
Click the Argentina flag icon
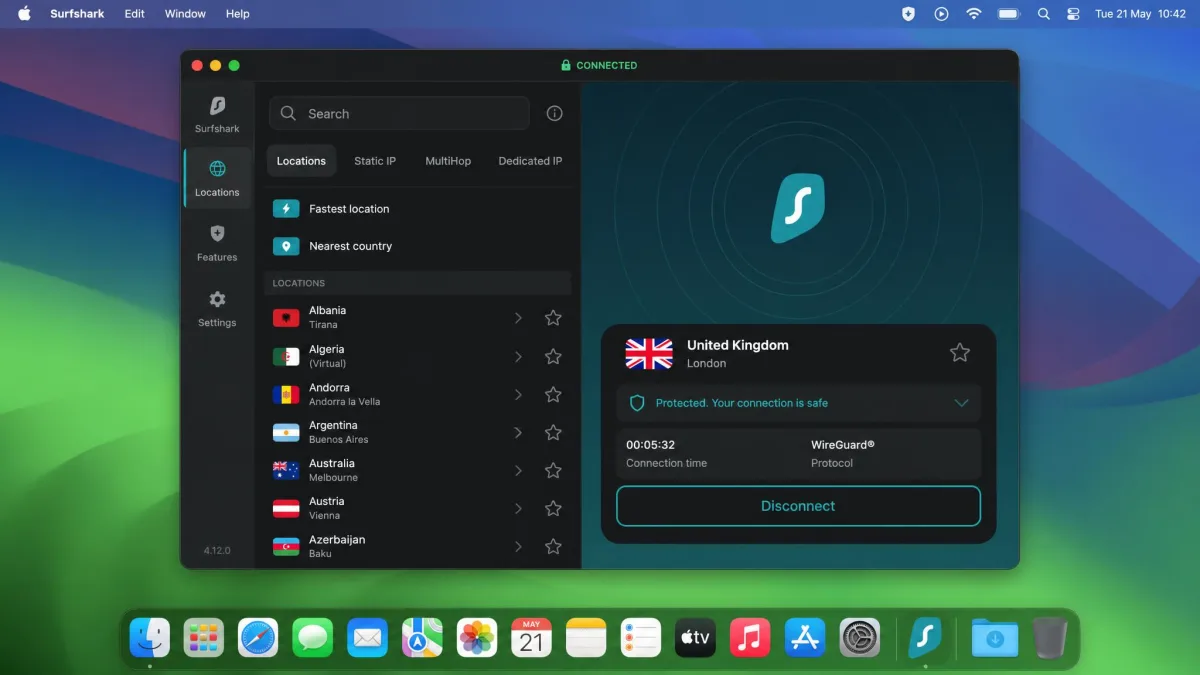[x=286, y=433]
